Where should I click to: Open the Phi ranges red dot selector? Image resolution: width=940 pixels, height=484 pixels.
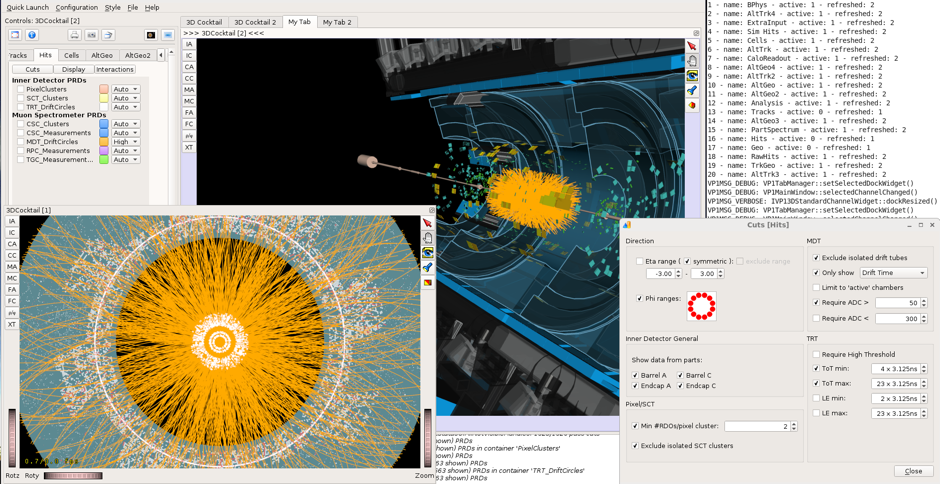pyautogui.click(x=701, y=306)
